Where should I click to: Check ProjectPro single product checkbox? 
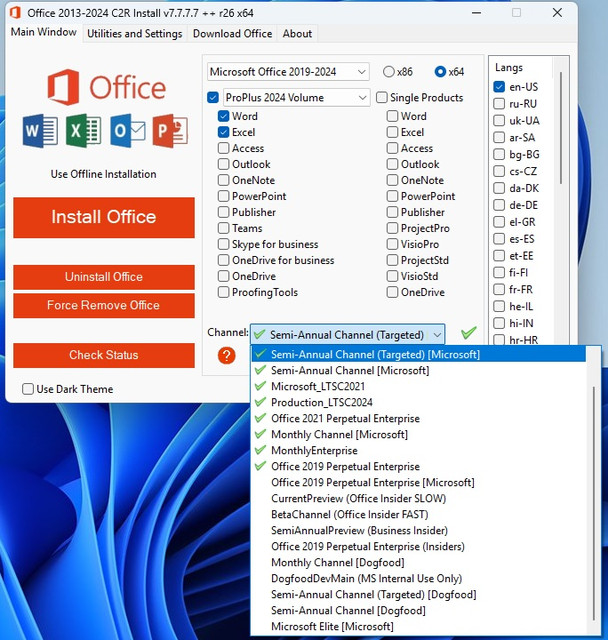[x=392, y=228]
